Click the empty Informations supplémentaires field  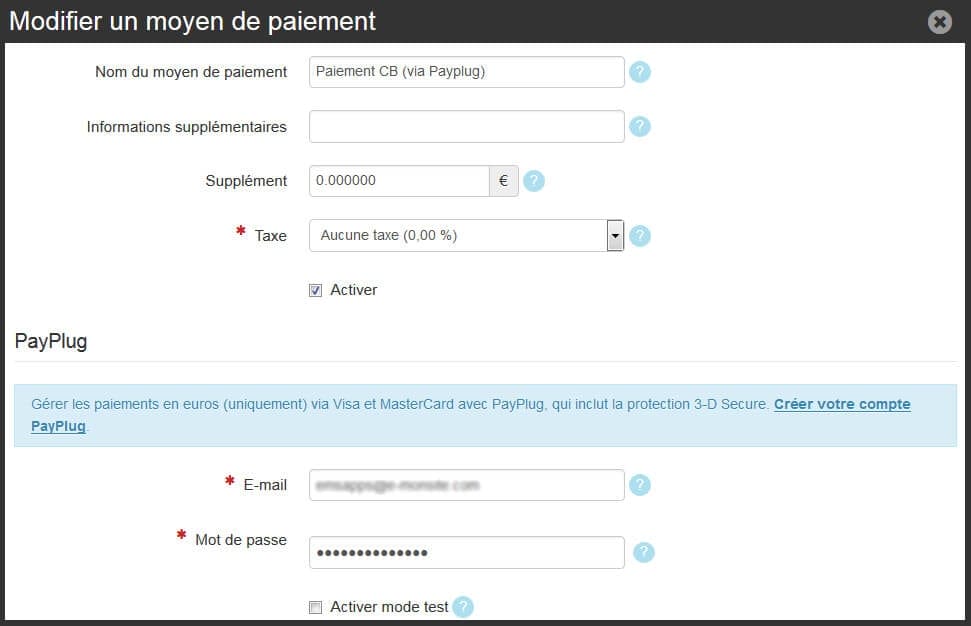coord(466,127)
